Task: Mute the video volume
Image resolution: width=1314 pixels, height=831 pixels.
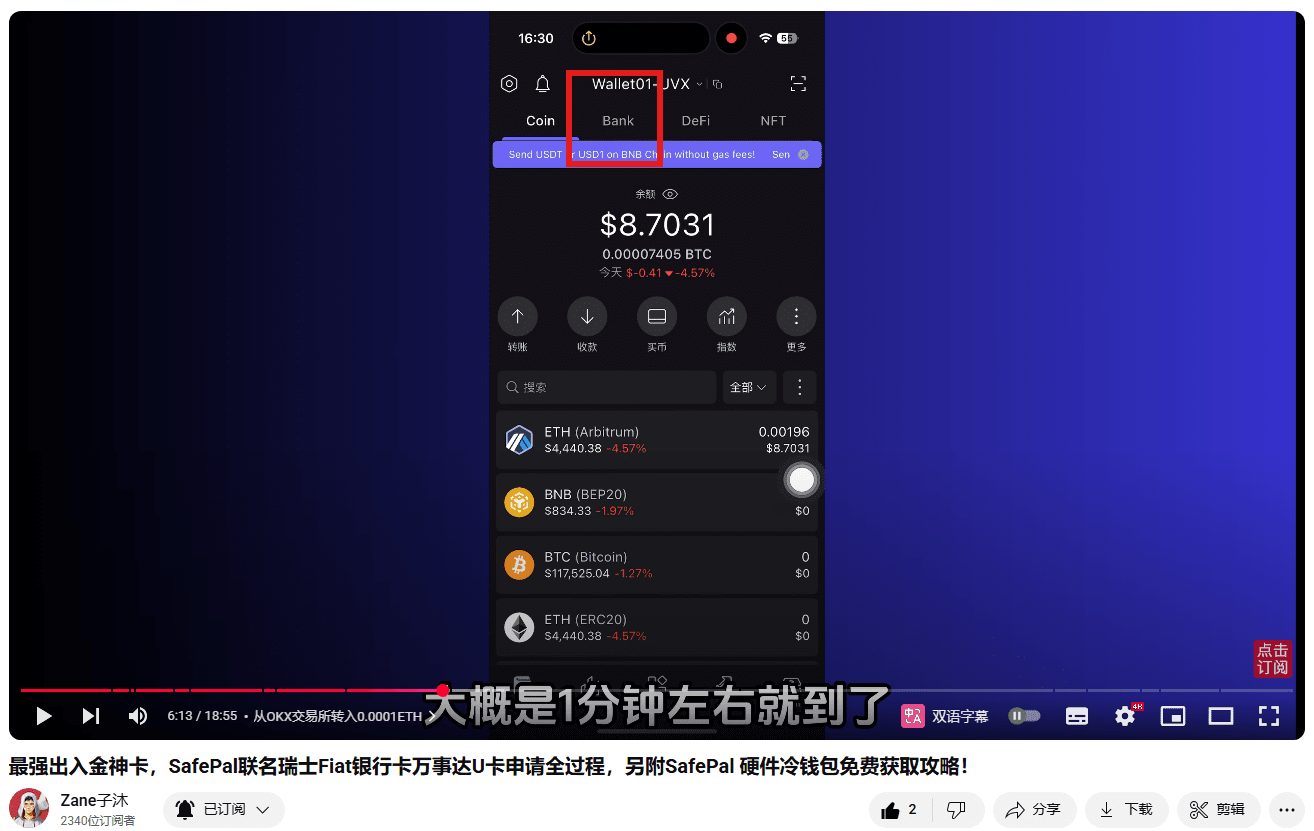Action: coord(138,716)
